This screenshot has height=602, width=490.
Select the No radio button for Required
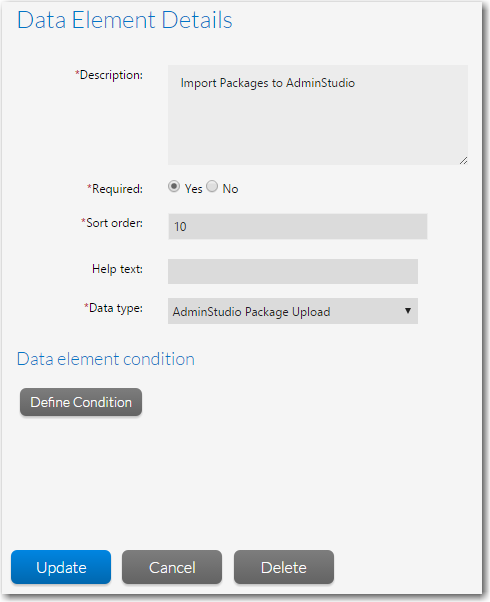click(212, 187)
